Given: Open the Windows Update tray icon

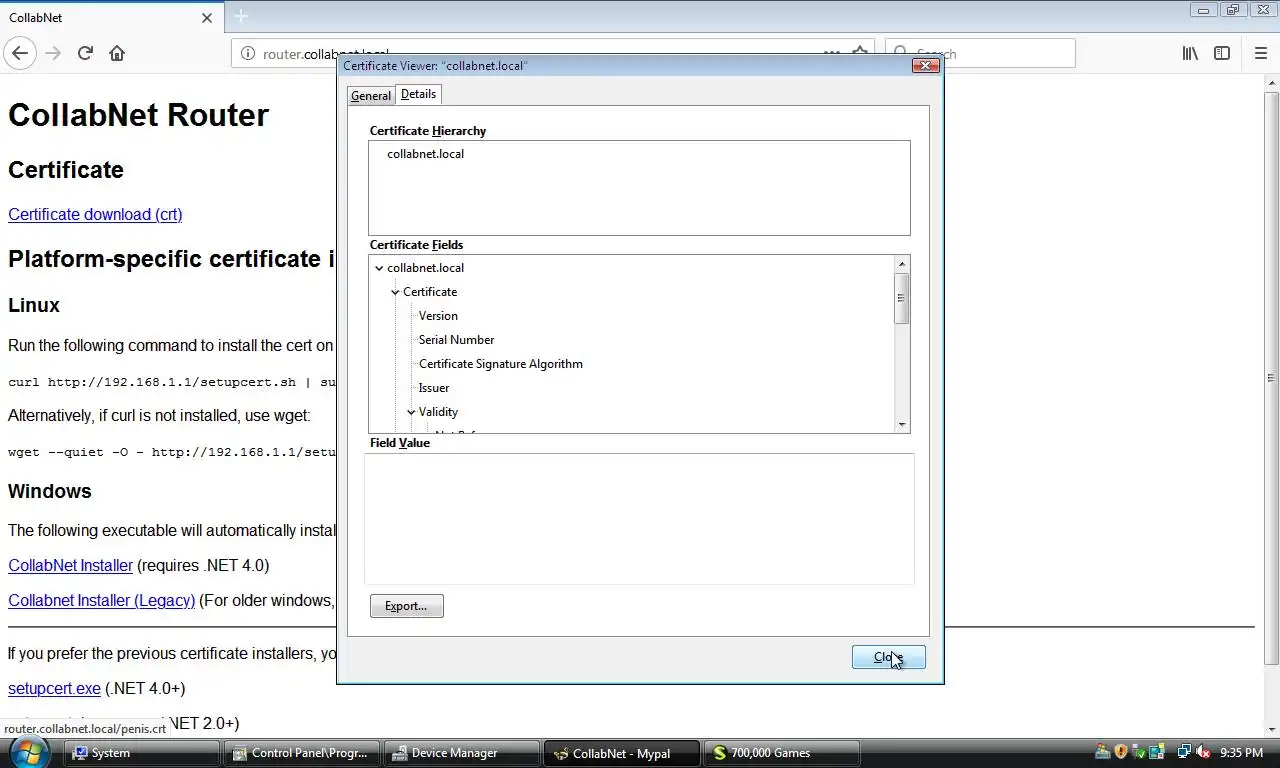Looking at the screenshot, I should pos(1102,752).
